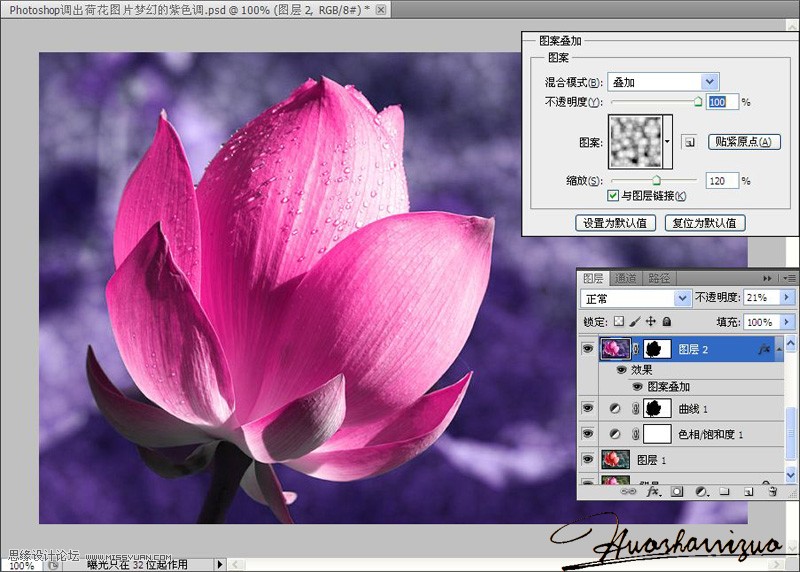The height and width of the screenshot is (572, 800).
Task: Close the document tab with X icon
Action: tap(381, 10)
